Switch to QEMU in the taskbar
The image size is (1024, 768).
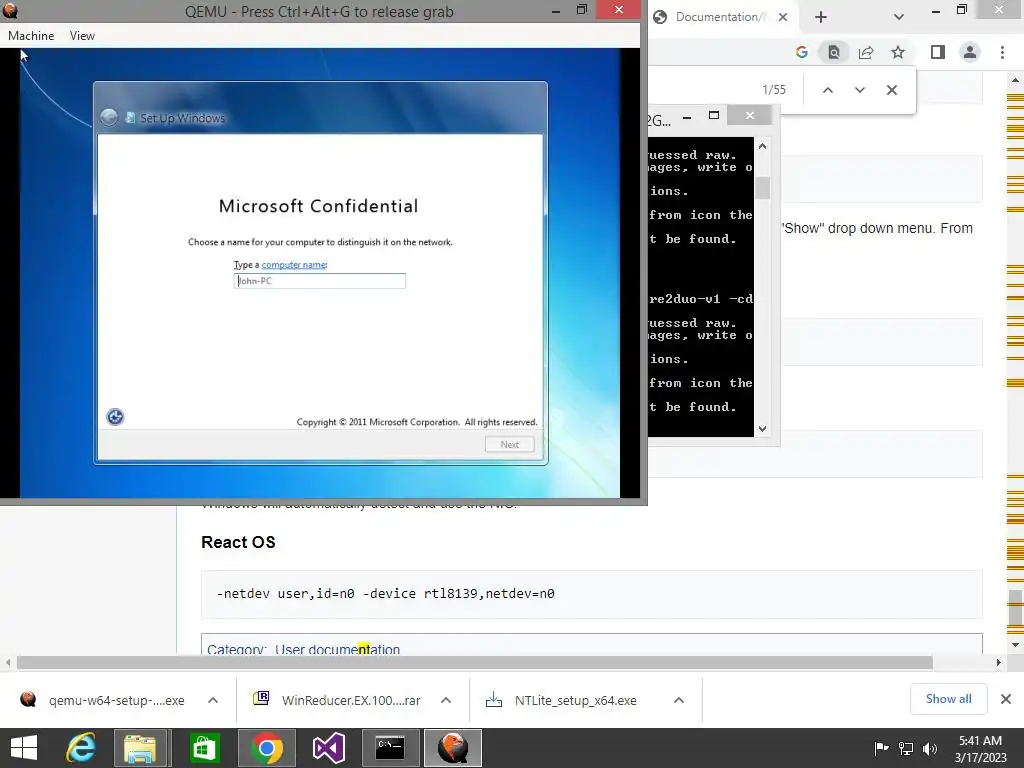pos(453,748)
